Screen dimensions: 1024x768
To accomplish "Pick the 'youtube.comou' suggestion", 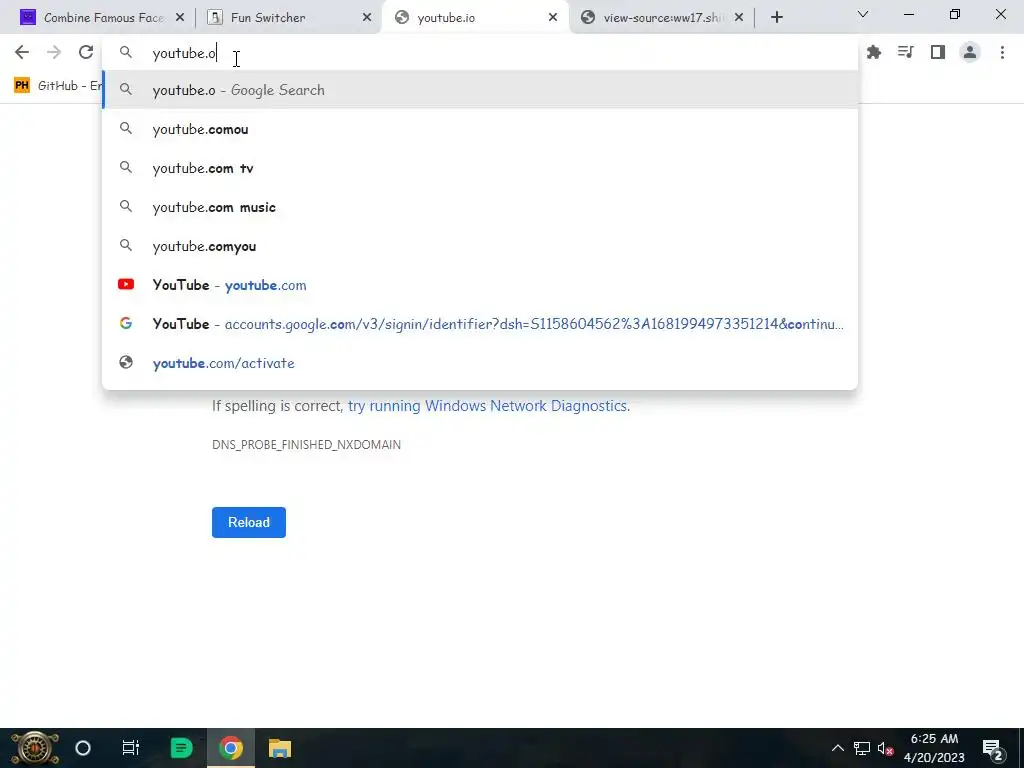I will tap(480, 129).
